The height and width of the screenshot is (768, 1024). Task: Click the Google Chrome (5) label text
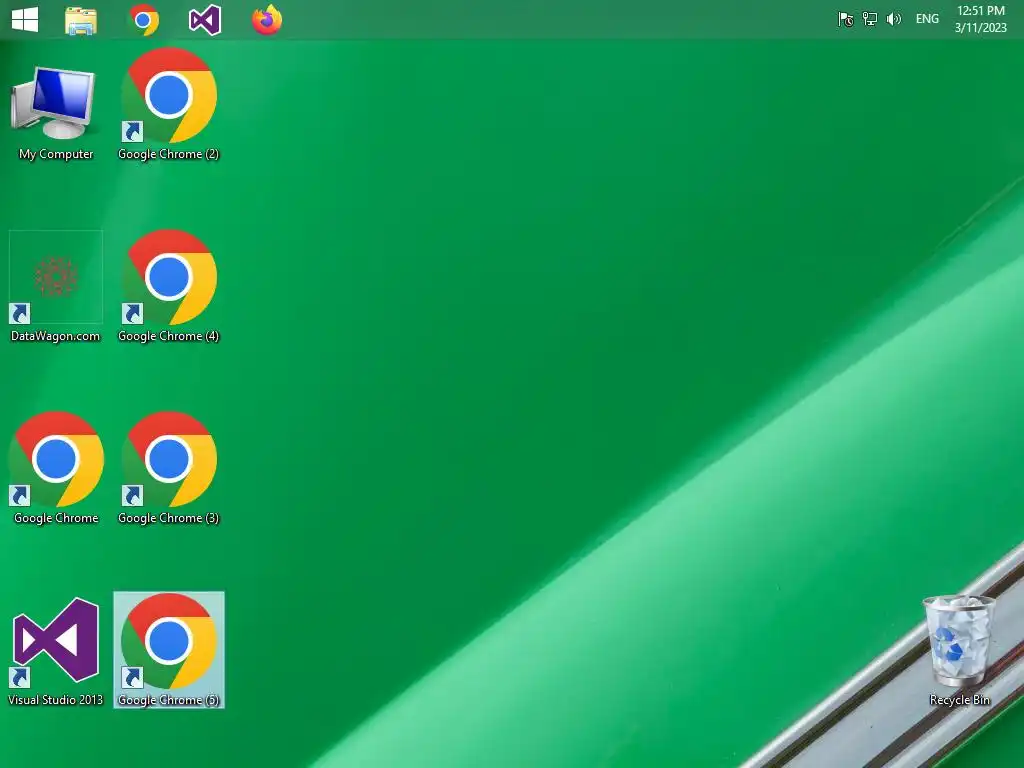[168, 700]
